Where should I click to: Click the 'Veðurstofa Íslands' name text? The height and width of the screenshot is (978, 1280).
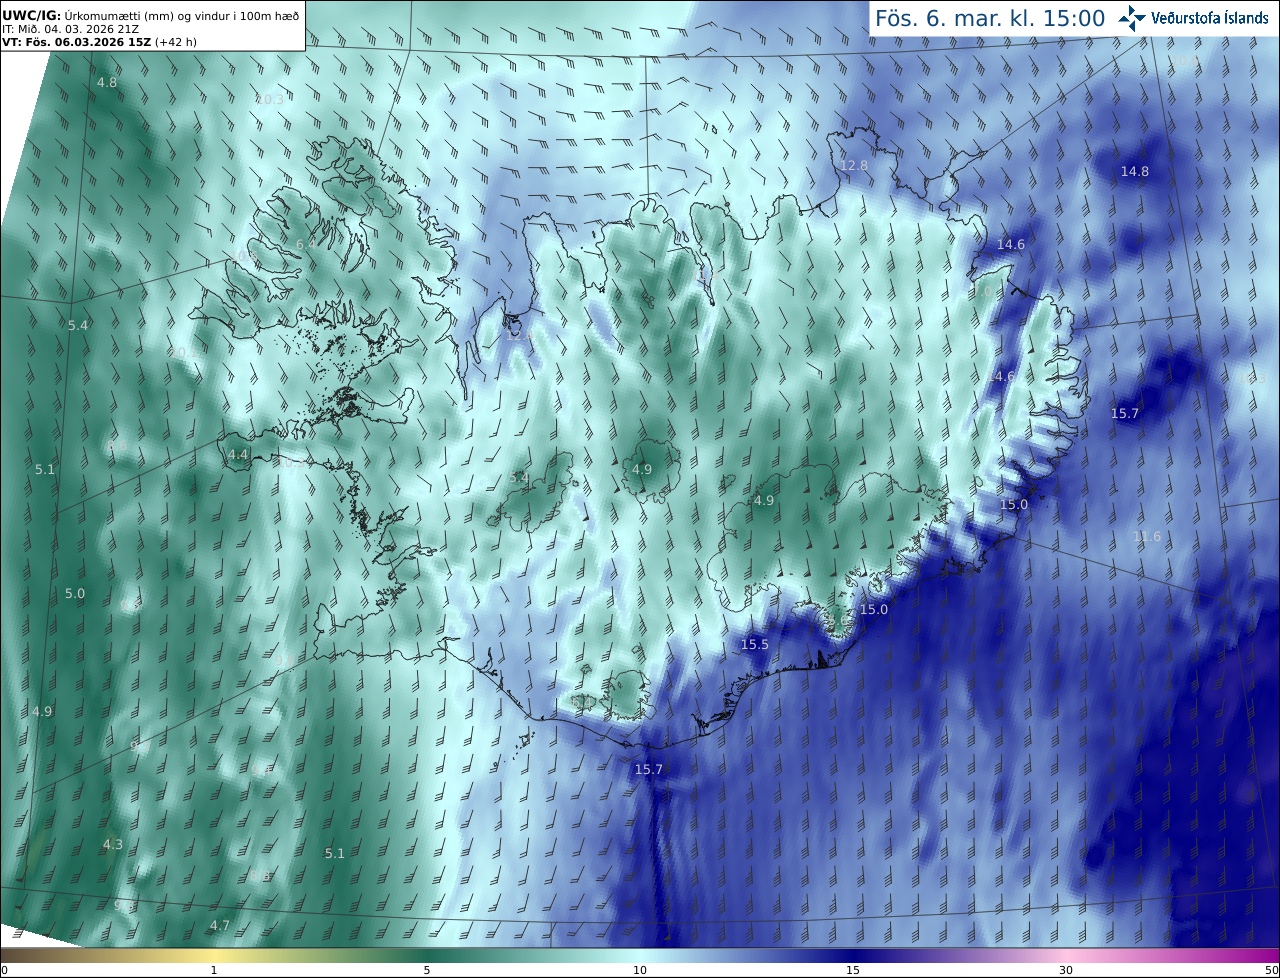point(1210,18)
